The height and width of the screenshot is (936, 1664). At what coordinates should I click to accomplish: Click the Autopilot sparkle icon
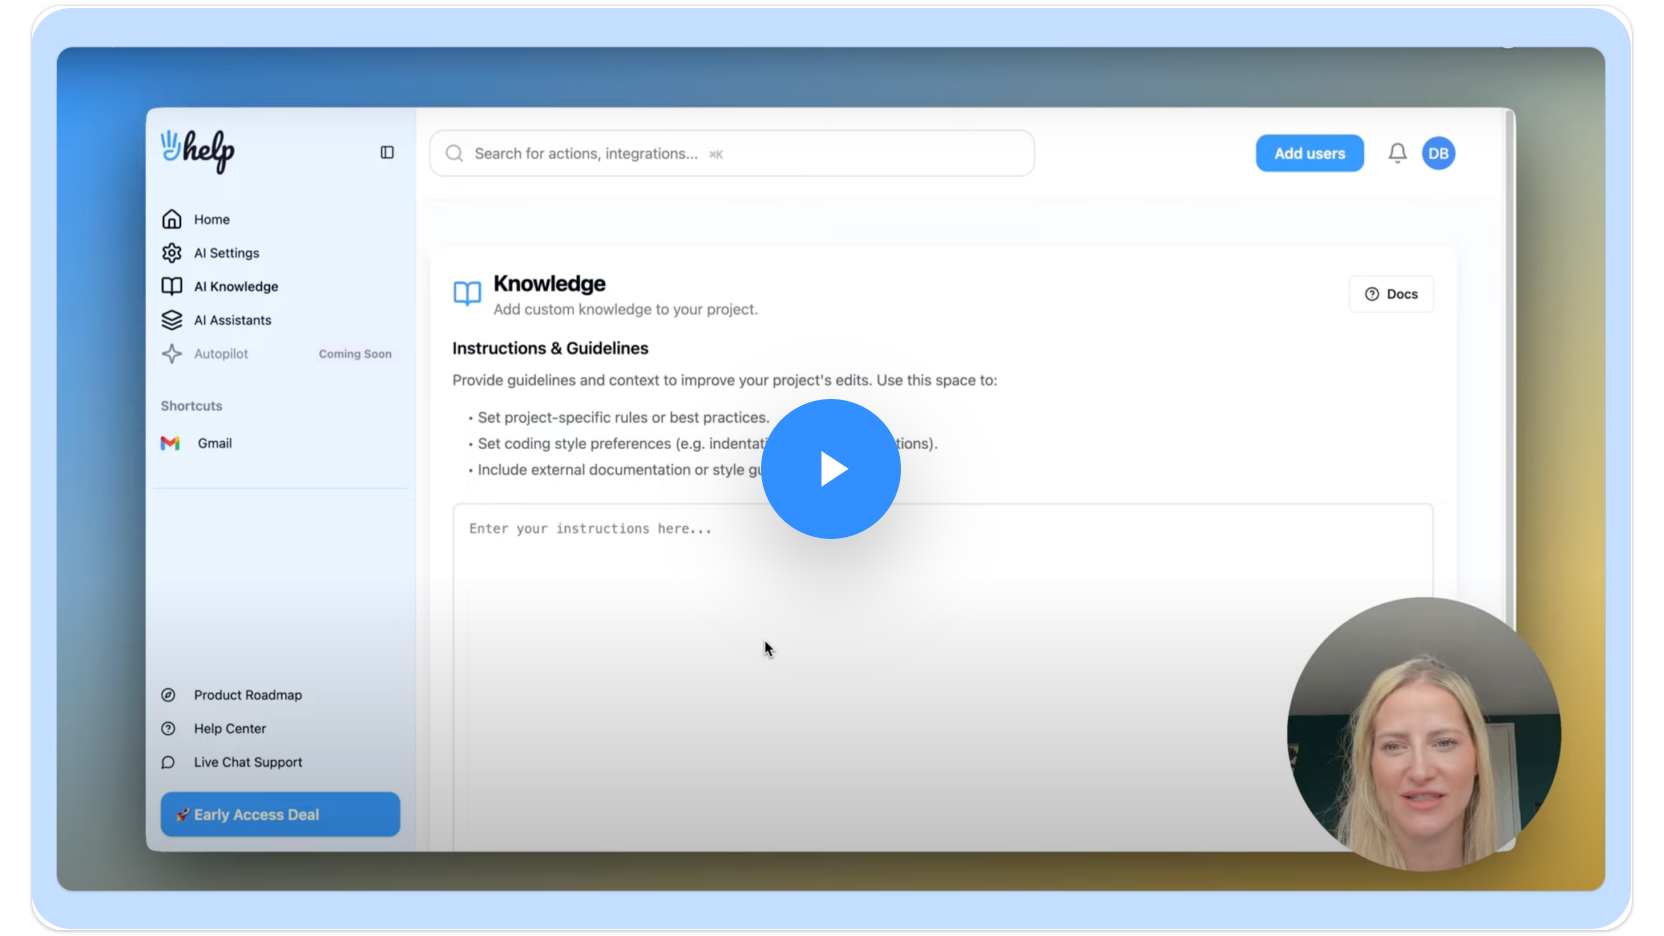tap(172, 354)
